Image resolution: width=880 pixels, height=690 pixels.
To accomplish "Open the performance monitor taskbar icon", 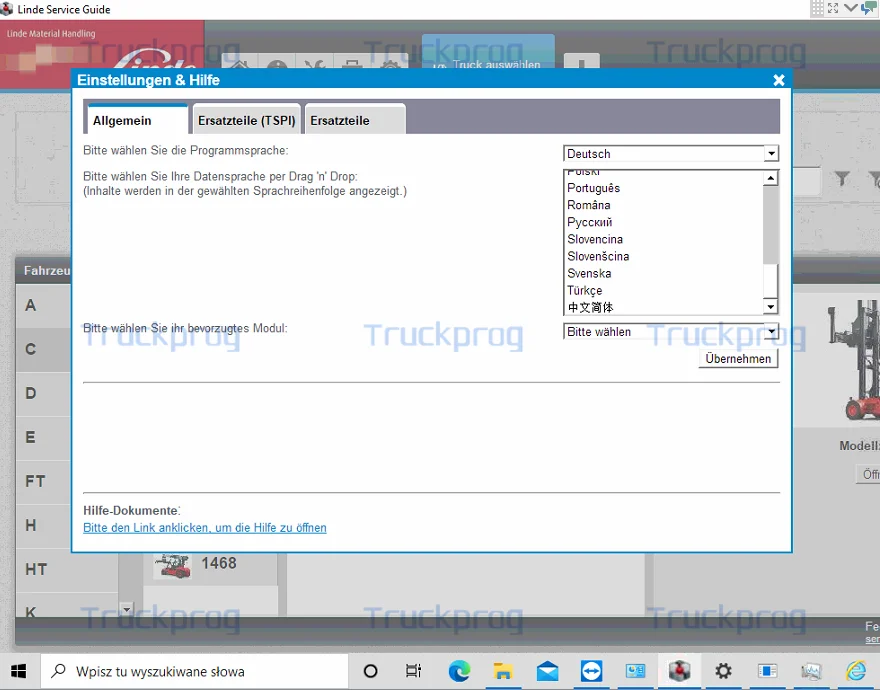I will 812,671.
